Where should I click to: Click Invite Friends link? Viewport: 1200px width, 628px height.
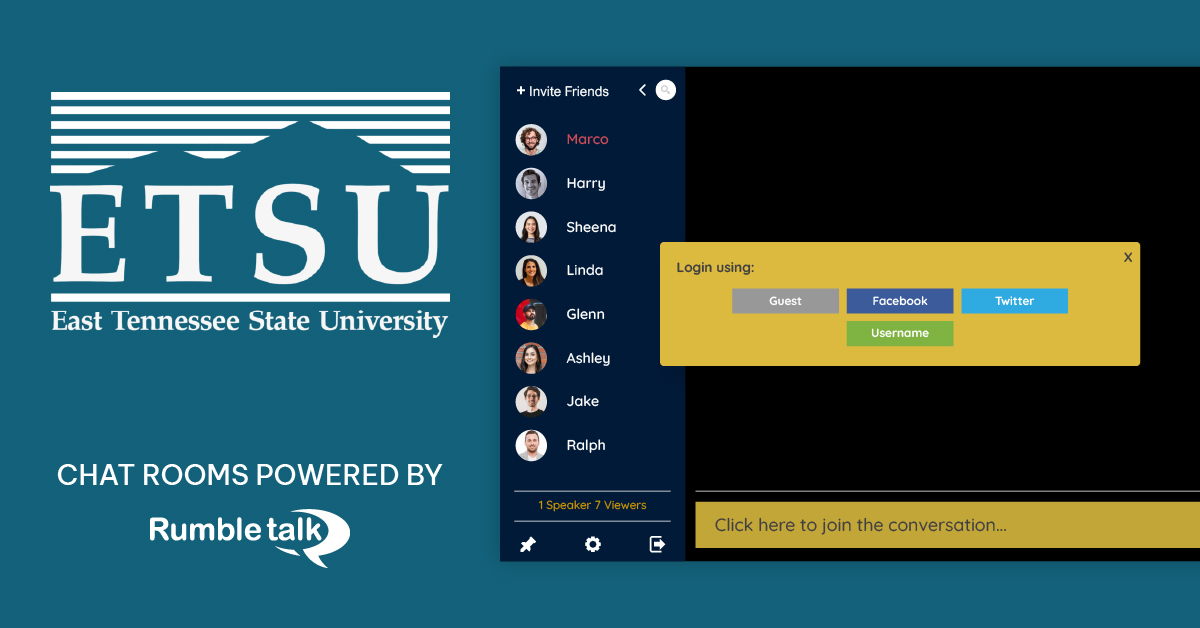[563, 91]
